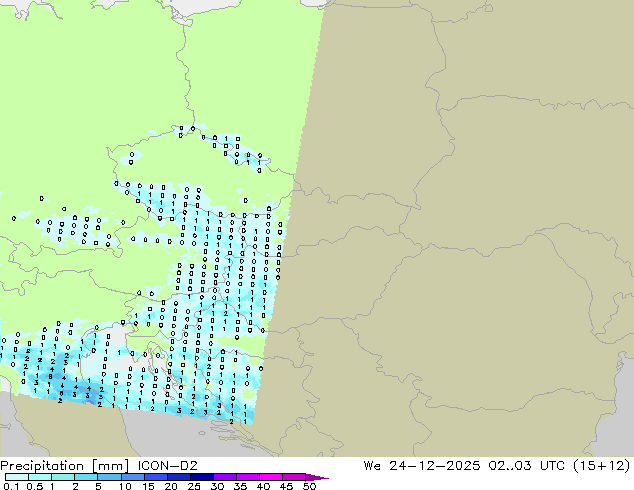Screen dimensions: 634x490
Task: Click the '(15+12)' forecast run text
Action: [x=602, y=466]
